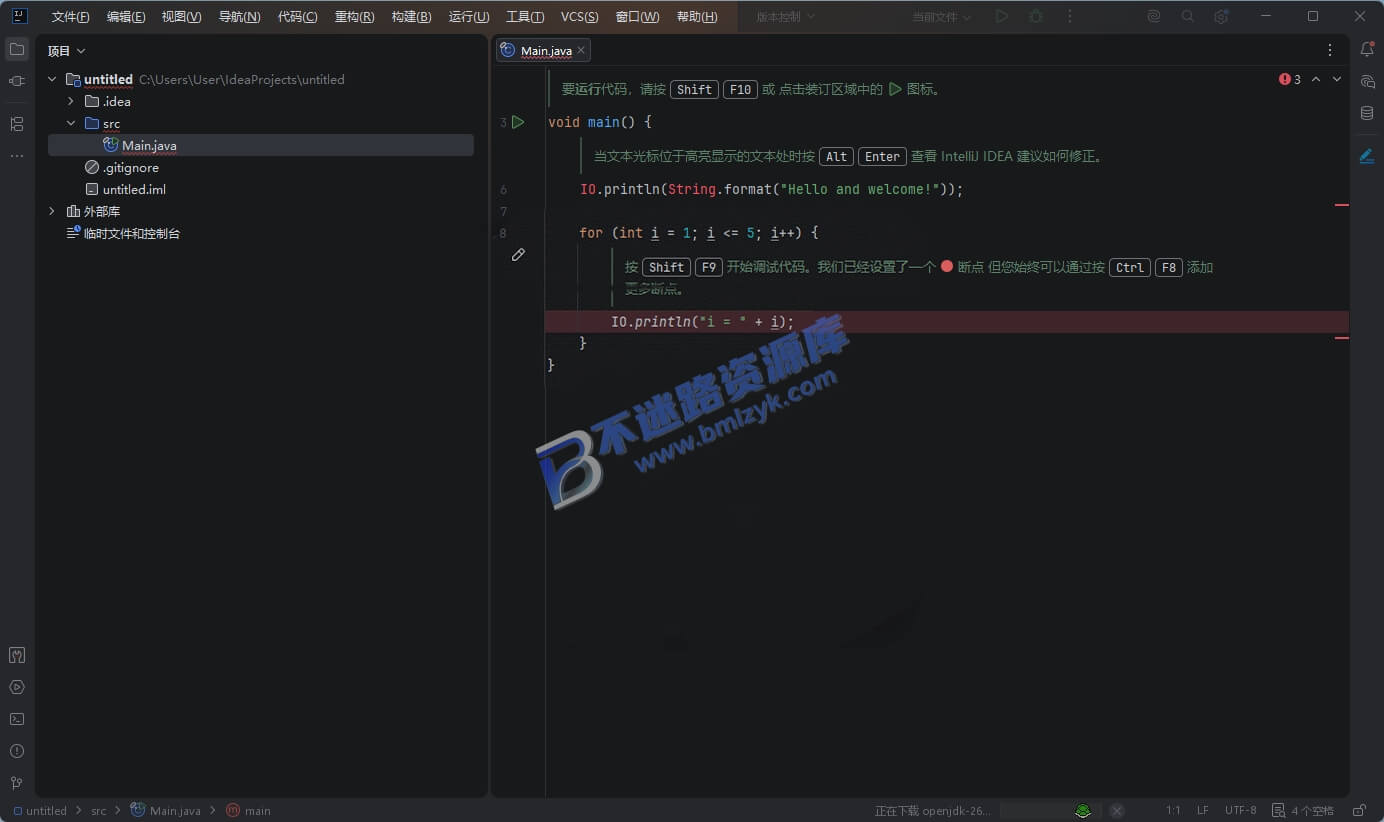The width and height of the screenshot is (1384, 822).
Task: Close the Main.java editor tab
Action: pyautogui.click(x=581, y=51)
